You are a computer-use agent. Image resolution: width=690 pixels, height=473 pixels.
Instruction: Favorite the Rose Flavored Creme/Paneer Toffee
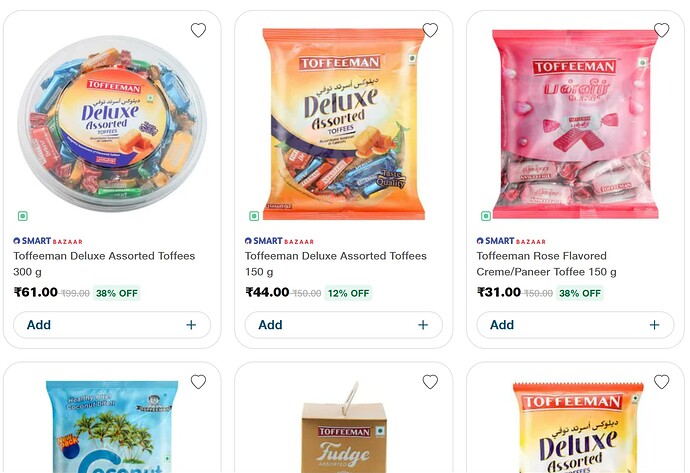click(661, 30)
